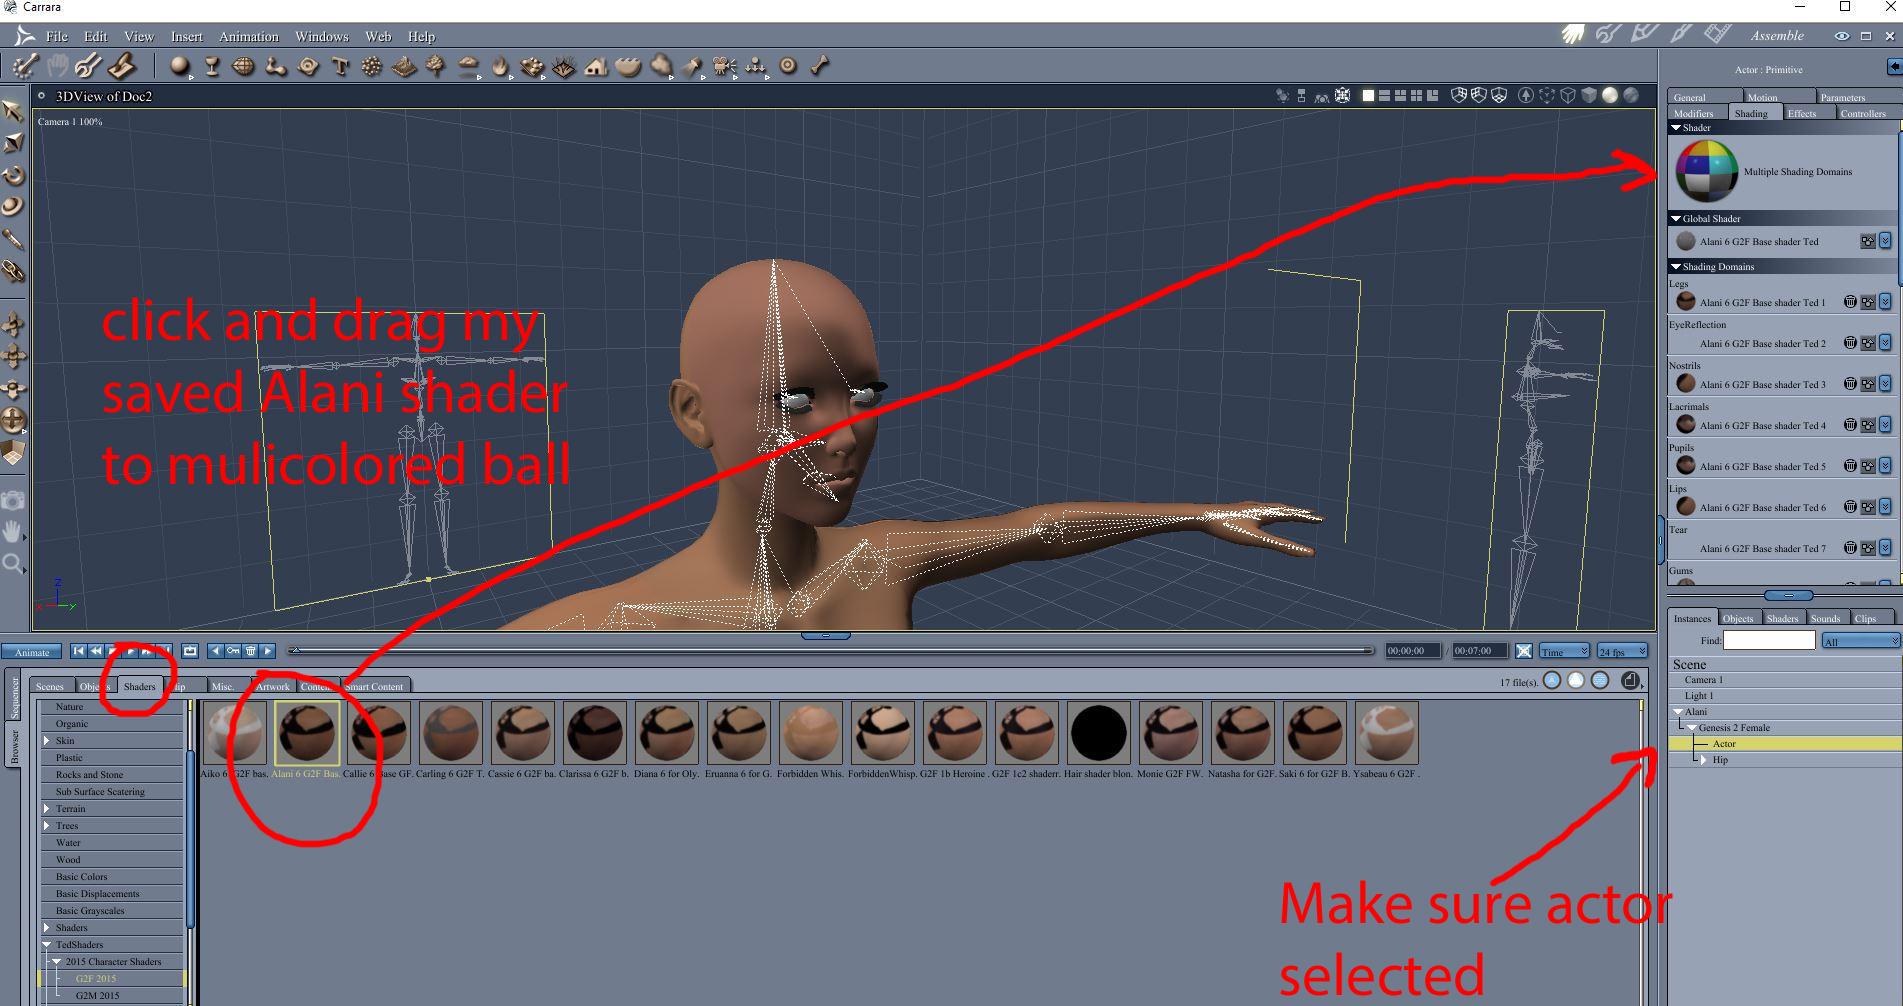Viewport: 1903px width, 1006px height.
Task: Toggle the loop playback button
Action: click(190, 651)
